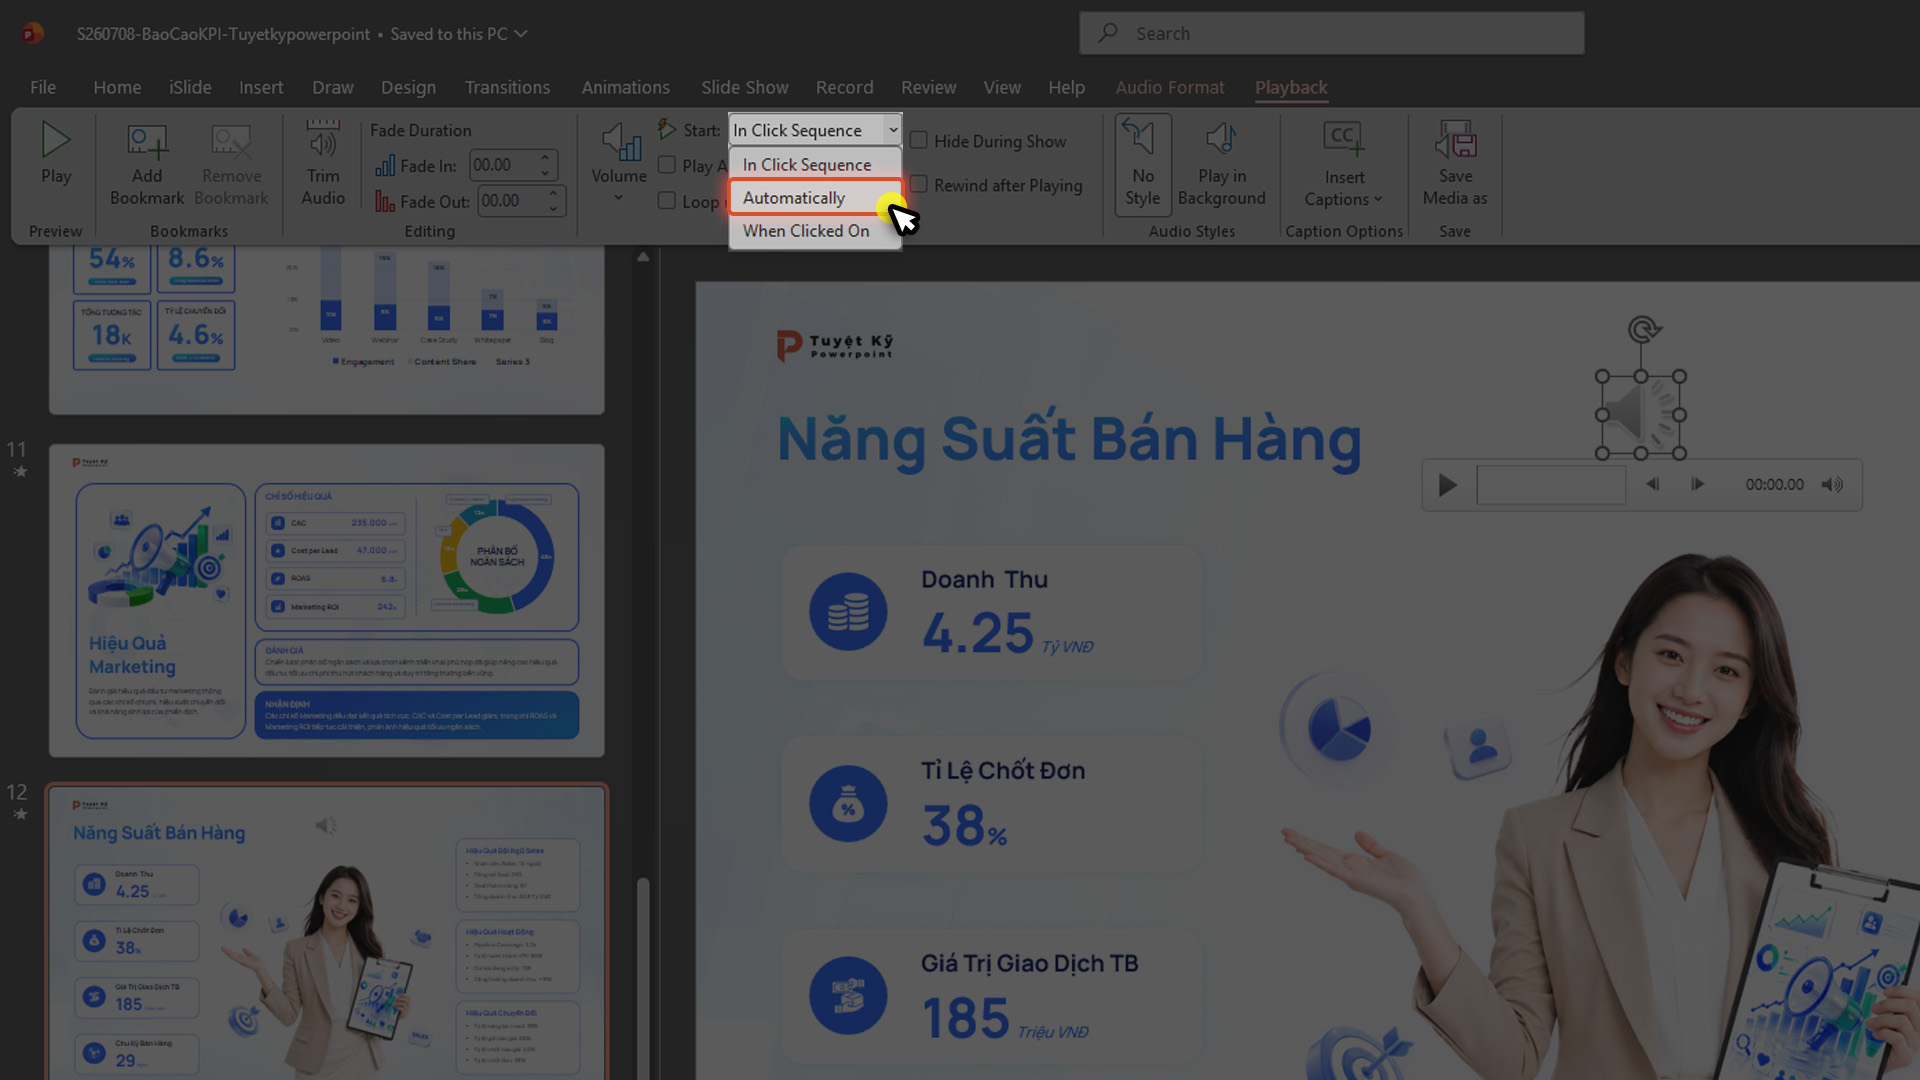1920x1080 pixels.
Task: Select When Clicked On option
Action: pos(815,231)
